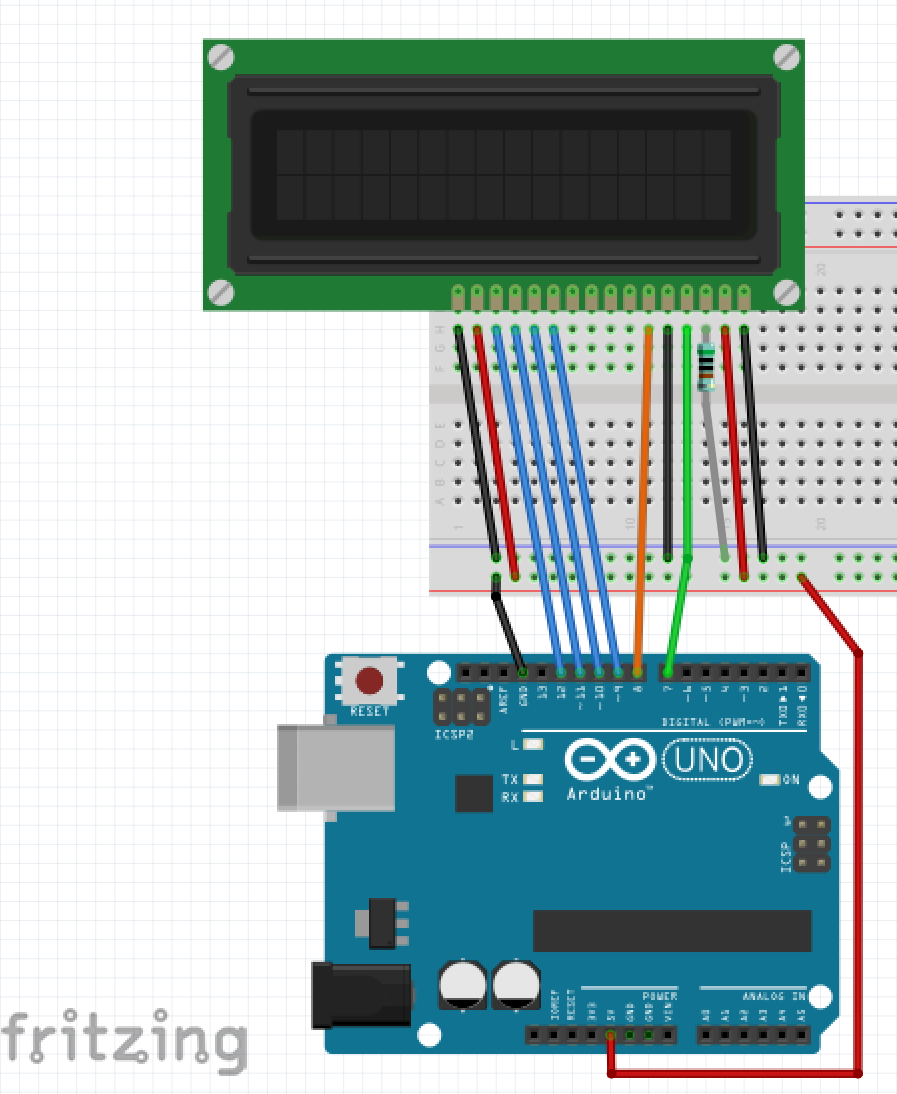Click analog pin A0 on the Arduino

point(705,1033)
